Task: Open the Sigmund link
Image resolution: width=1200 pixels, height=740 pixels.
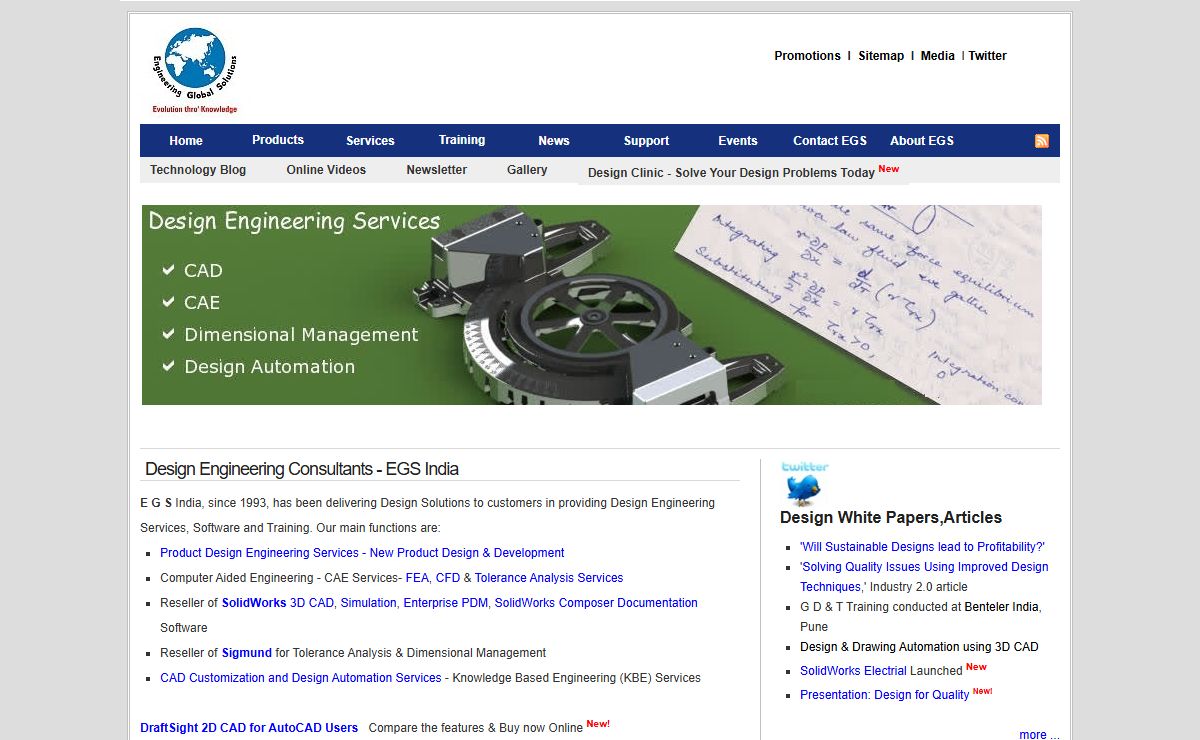Action: [x=247, y=653]
